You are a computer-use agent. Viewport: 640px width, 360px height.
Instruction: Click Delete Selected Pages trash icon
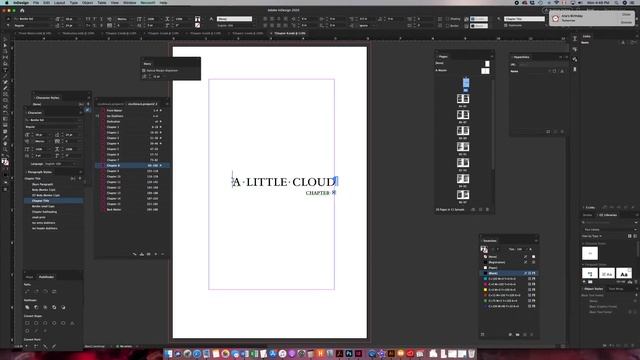click(x=487, y=209)
